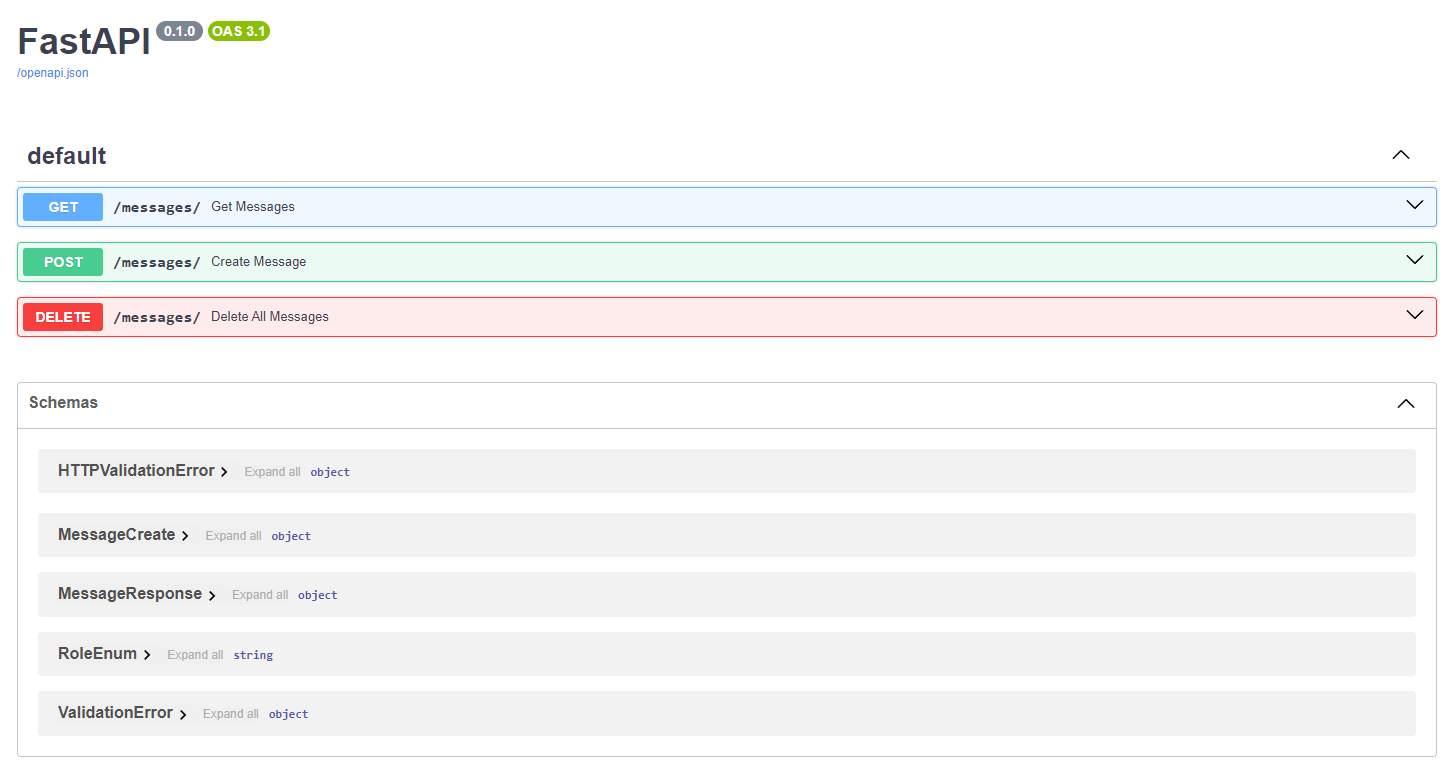Click the Get Messages description text
The width and height of the screenshot is (1452, 777).
coord(253,207)
